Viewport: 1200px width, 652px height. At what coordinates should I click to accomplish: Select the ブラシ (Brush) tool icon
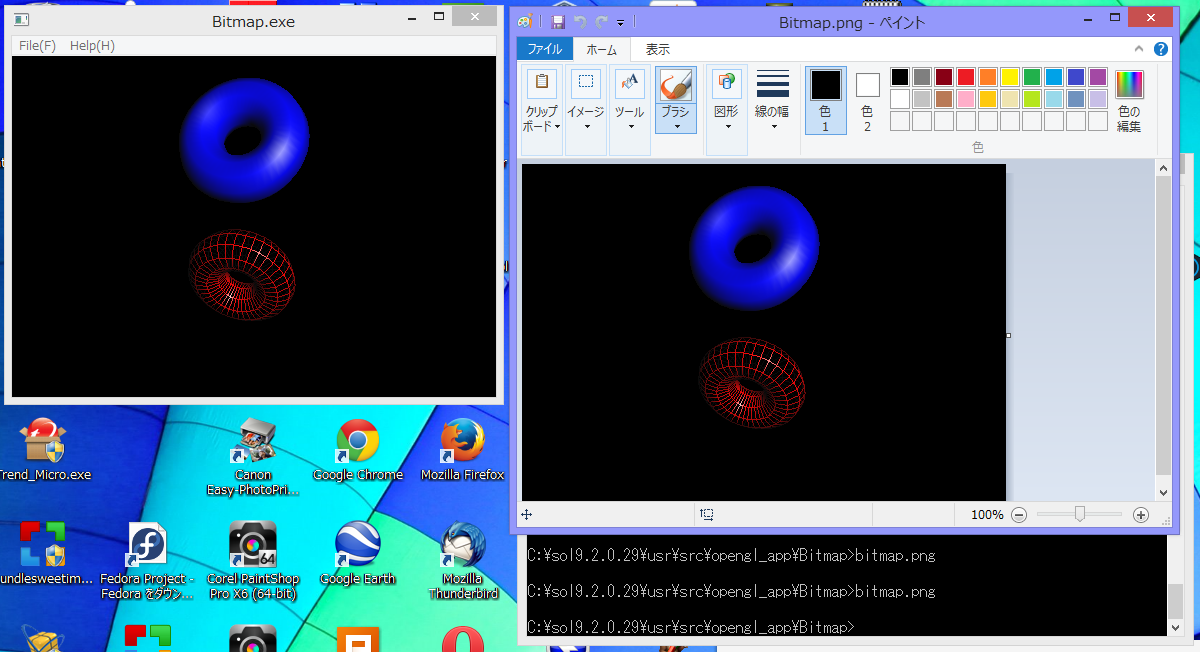(677, 84)
